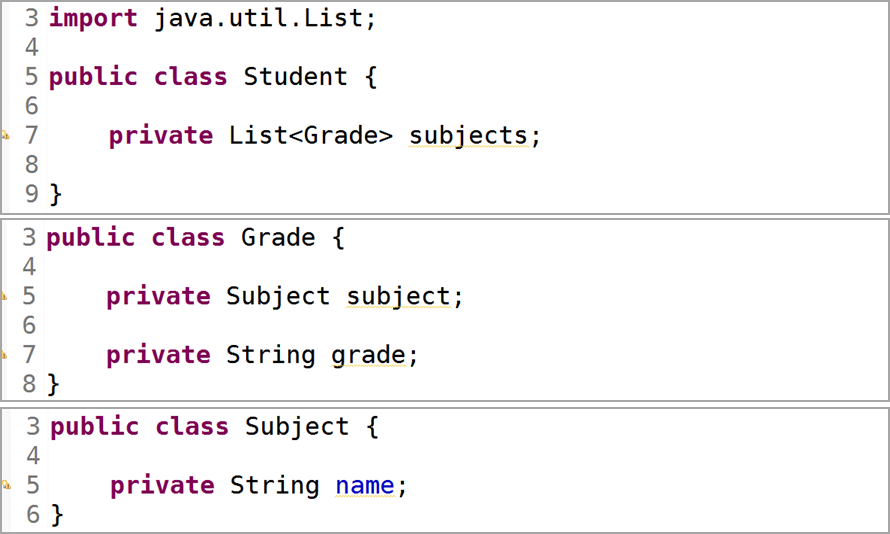The height and width of the screenshot is (534, 890).
Task: Click the underlined grade variable
Action: [x=368, y=356]
